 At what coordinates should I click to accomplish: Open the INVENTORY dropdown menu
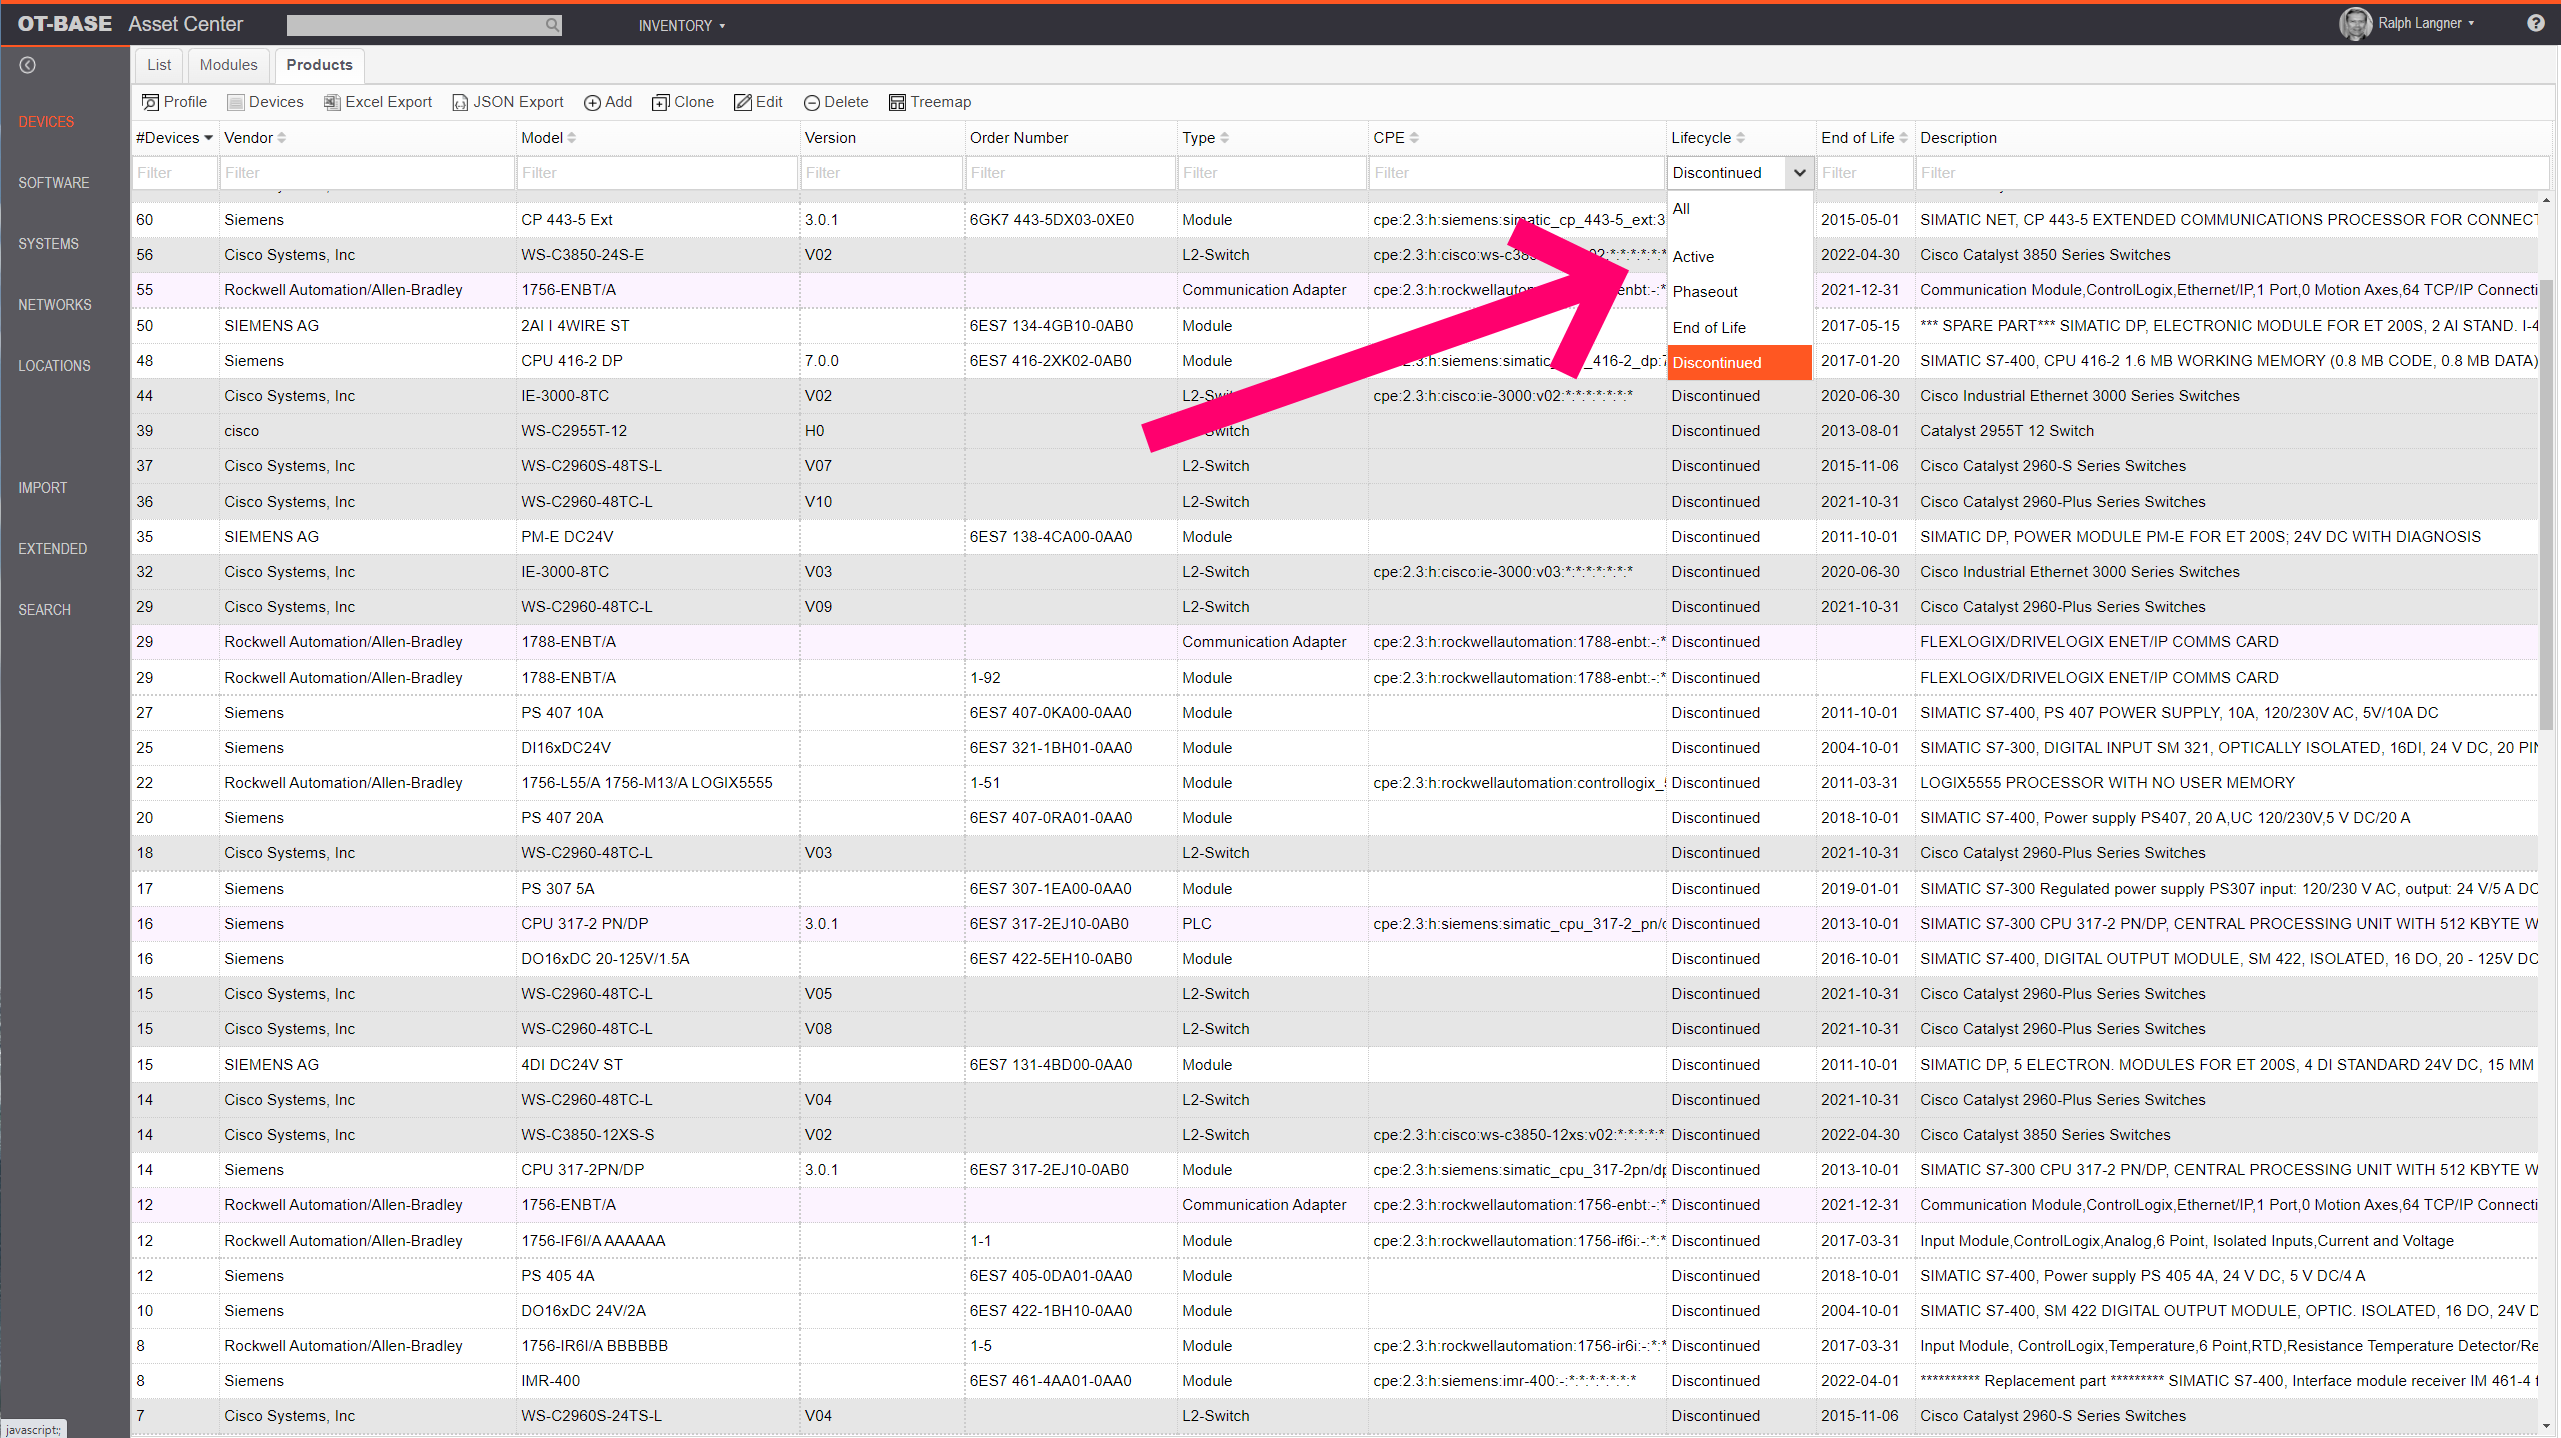[682, 25]
